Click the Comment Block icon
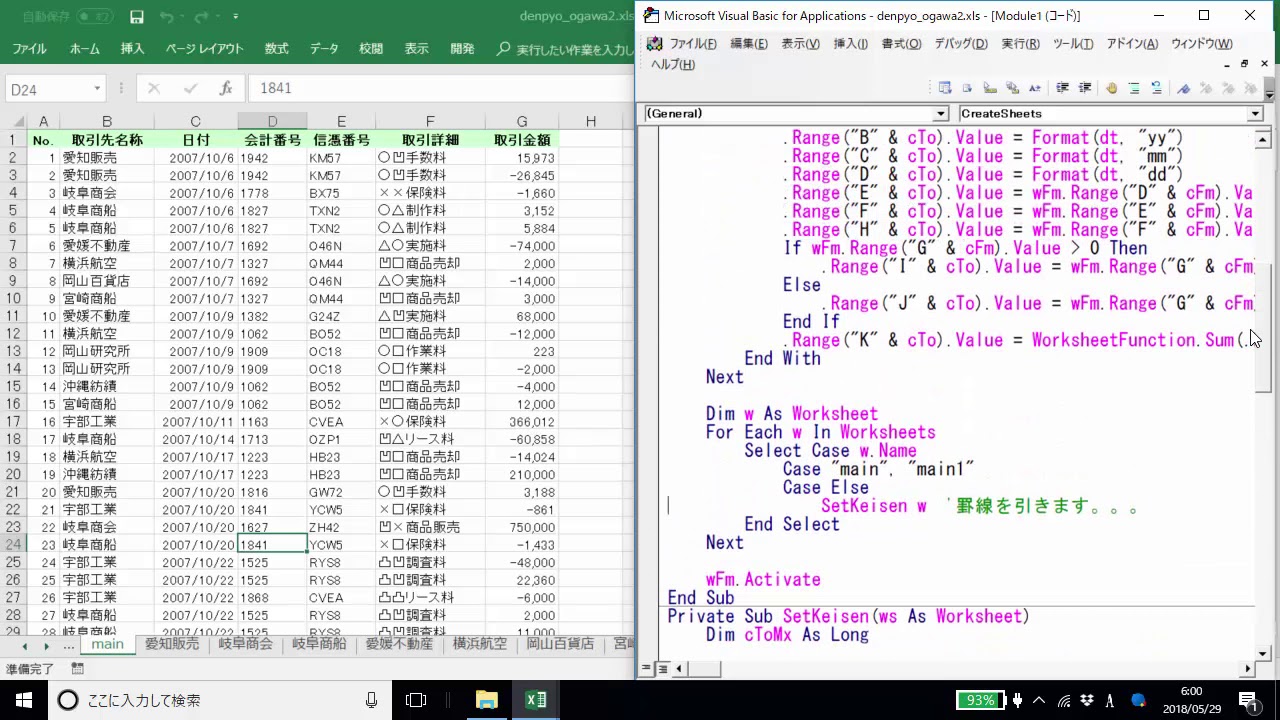Image resolution: width=1280 pixels, height=720 pixels. (x=1134, y=88)
